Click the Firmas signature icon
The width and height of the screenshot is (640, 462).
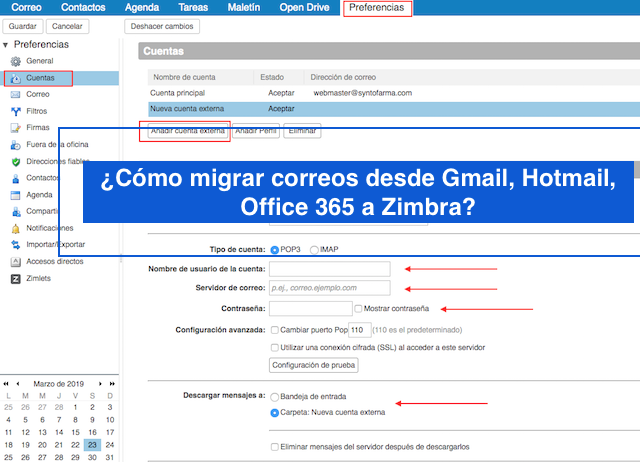16,128
